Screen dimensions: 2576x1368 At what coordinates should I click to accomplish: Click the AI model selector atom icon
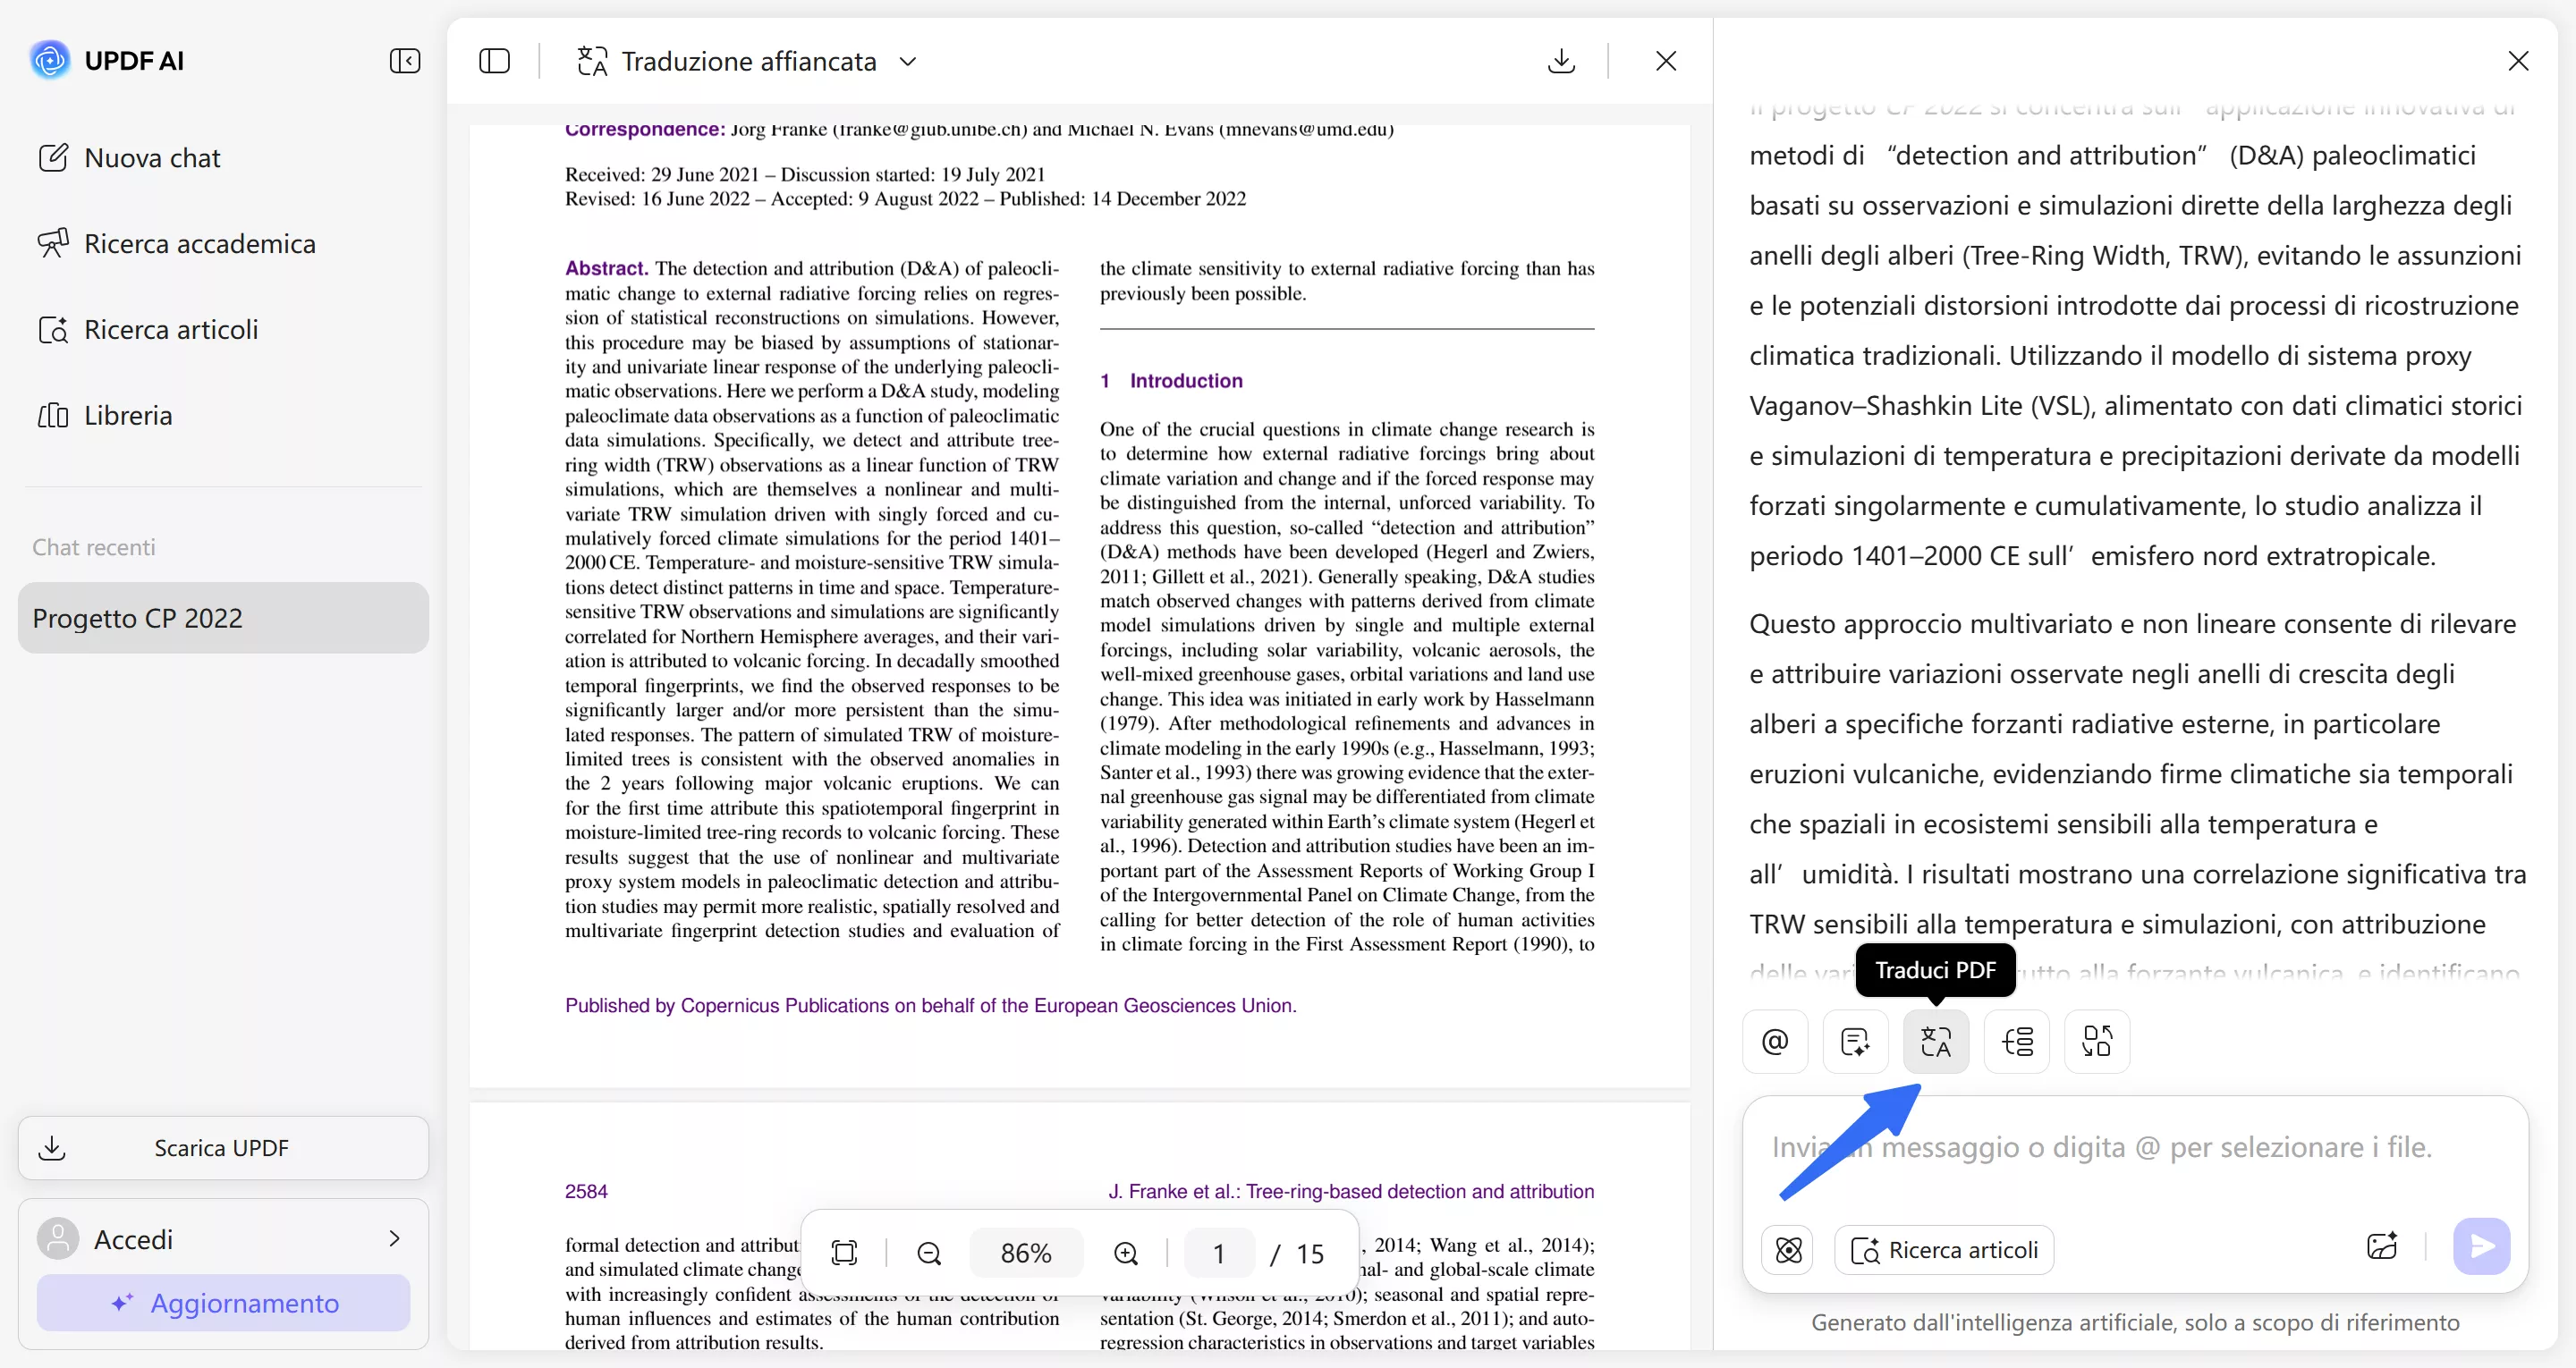tap(1787, 1249)
